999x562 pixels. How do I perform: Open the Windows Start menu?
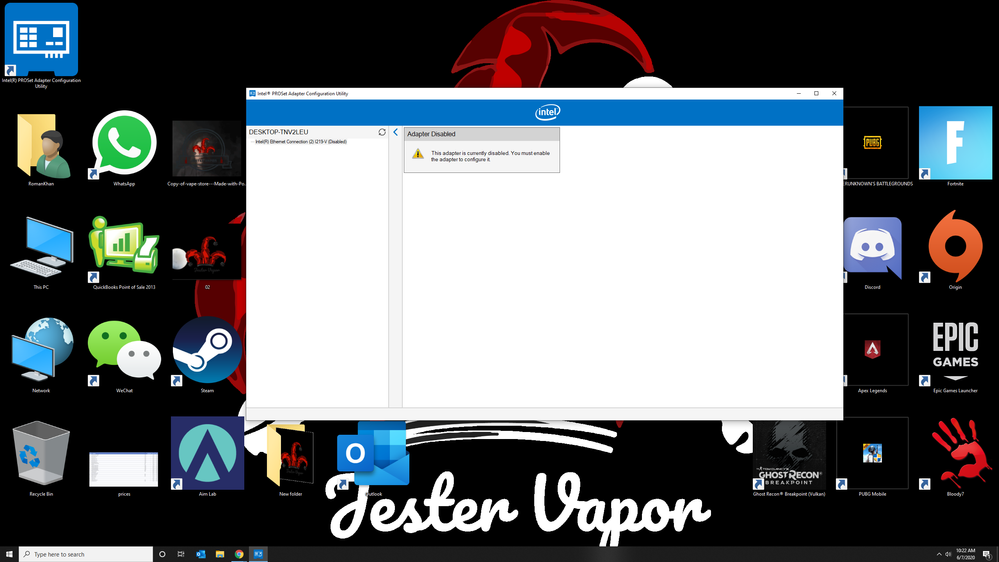9,554
